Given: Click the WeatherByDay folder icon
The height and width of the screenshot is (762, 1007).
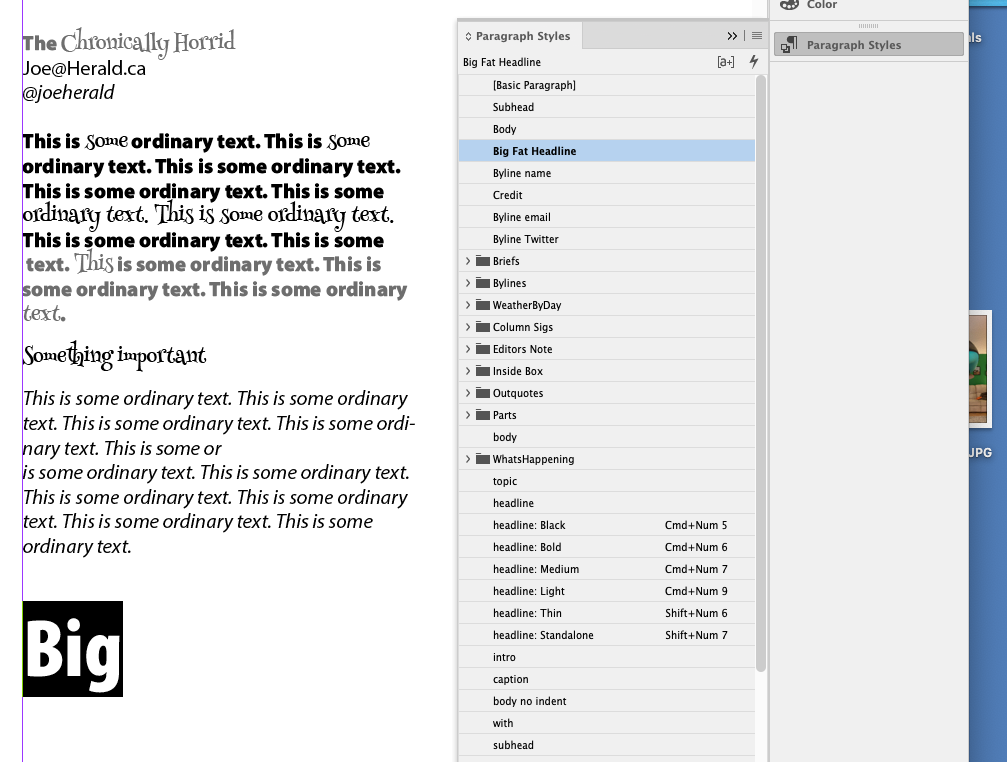Looking at the screenshot, I should (x=483, y=305).
